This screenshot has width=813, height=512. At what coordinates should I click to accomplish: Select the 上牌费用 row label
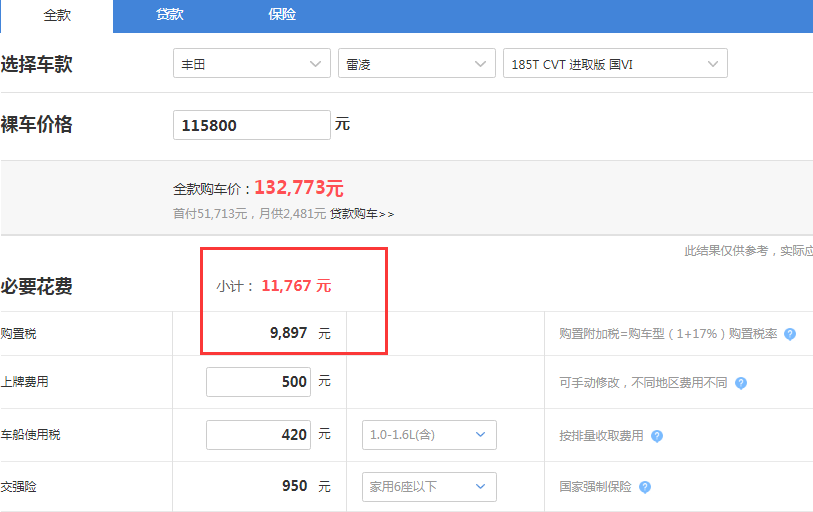tap(24, 382)
